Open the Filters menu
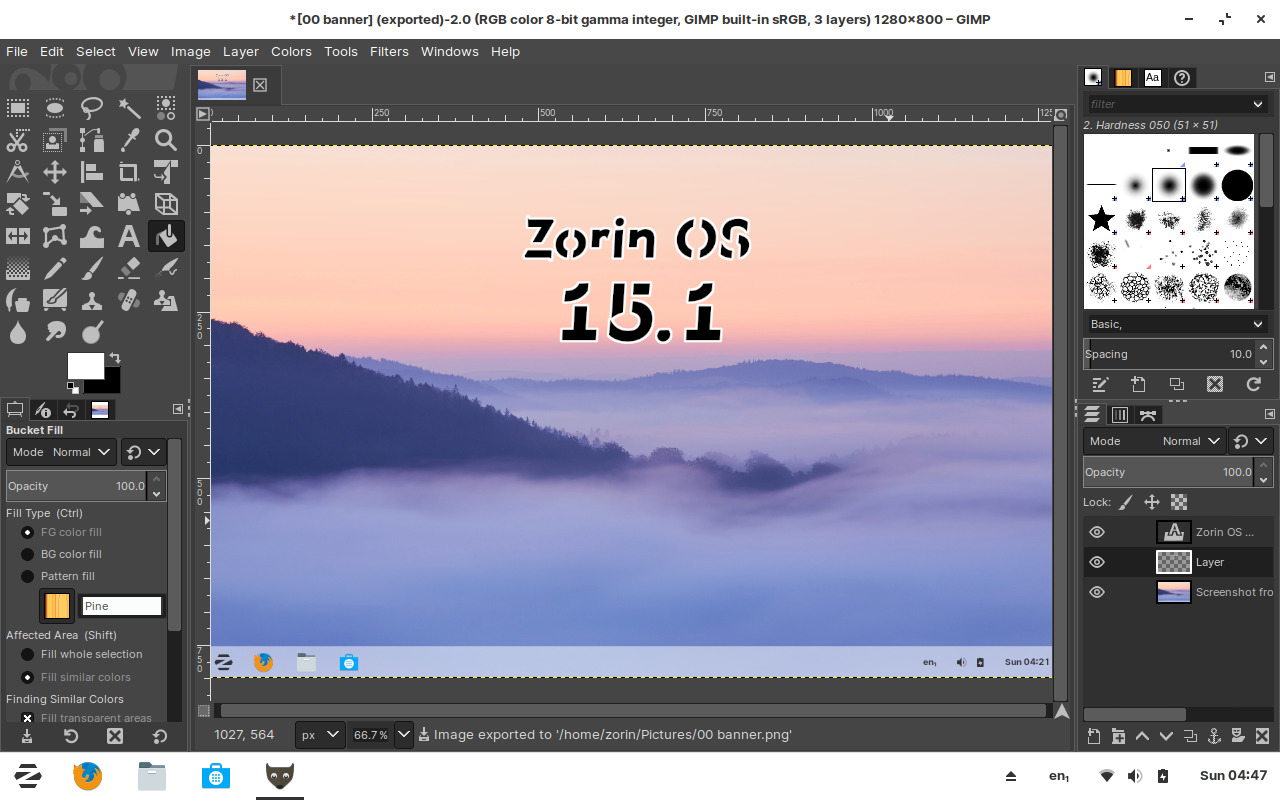 click(x=389, y=51)
